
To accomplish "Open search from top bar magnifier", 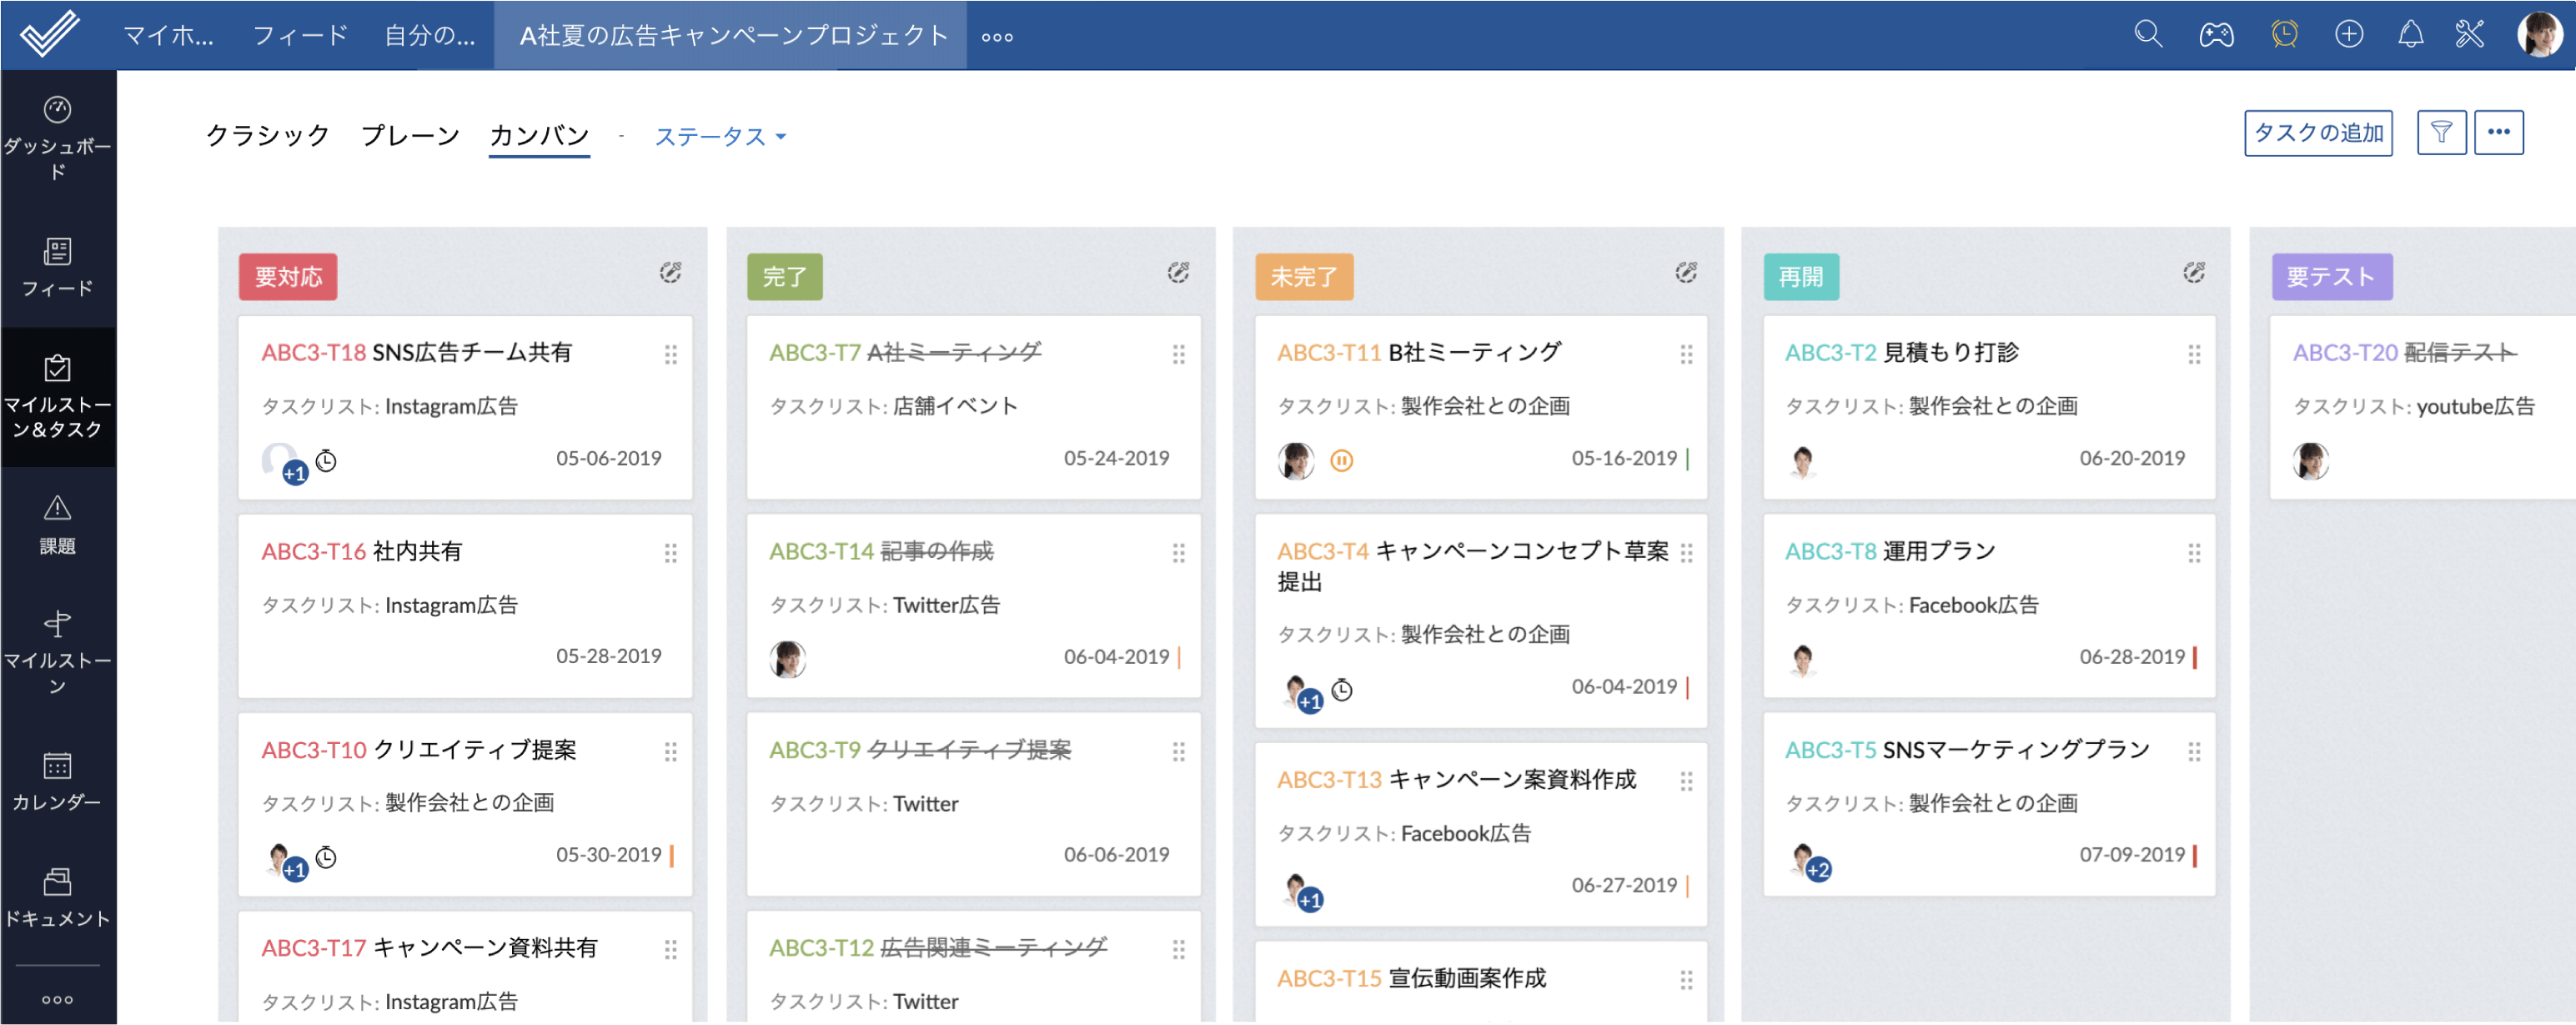I will click(x=2147, y=35).
